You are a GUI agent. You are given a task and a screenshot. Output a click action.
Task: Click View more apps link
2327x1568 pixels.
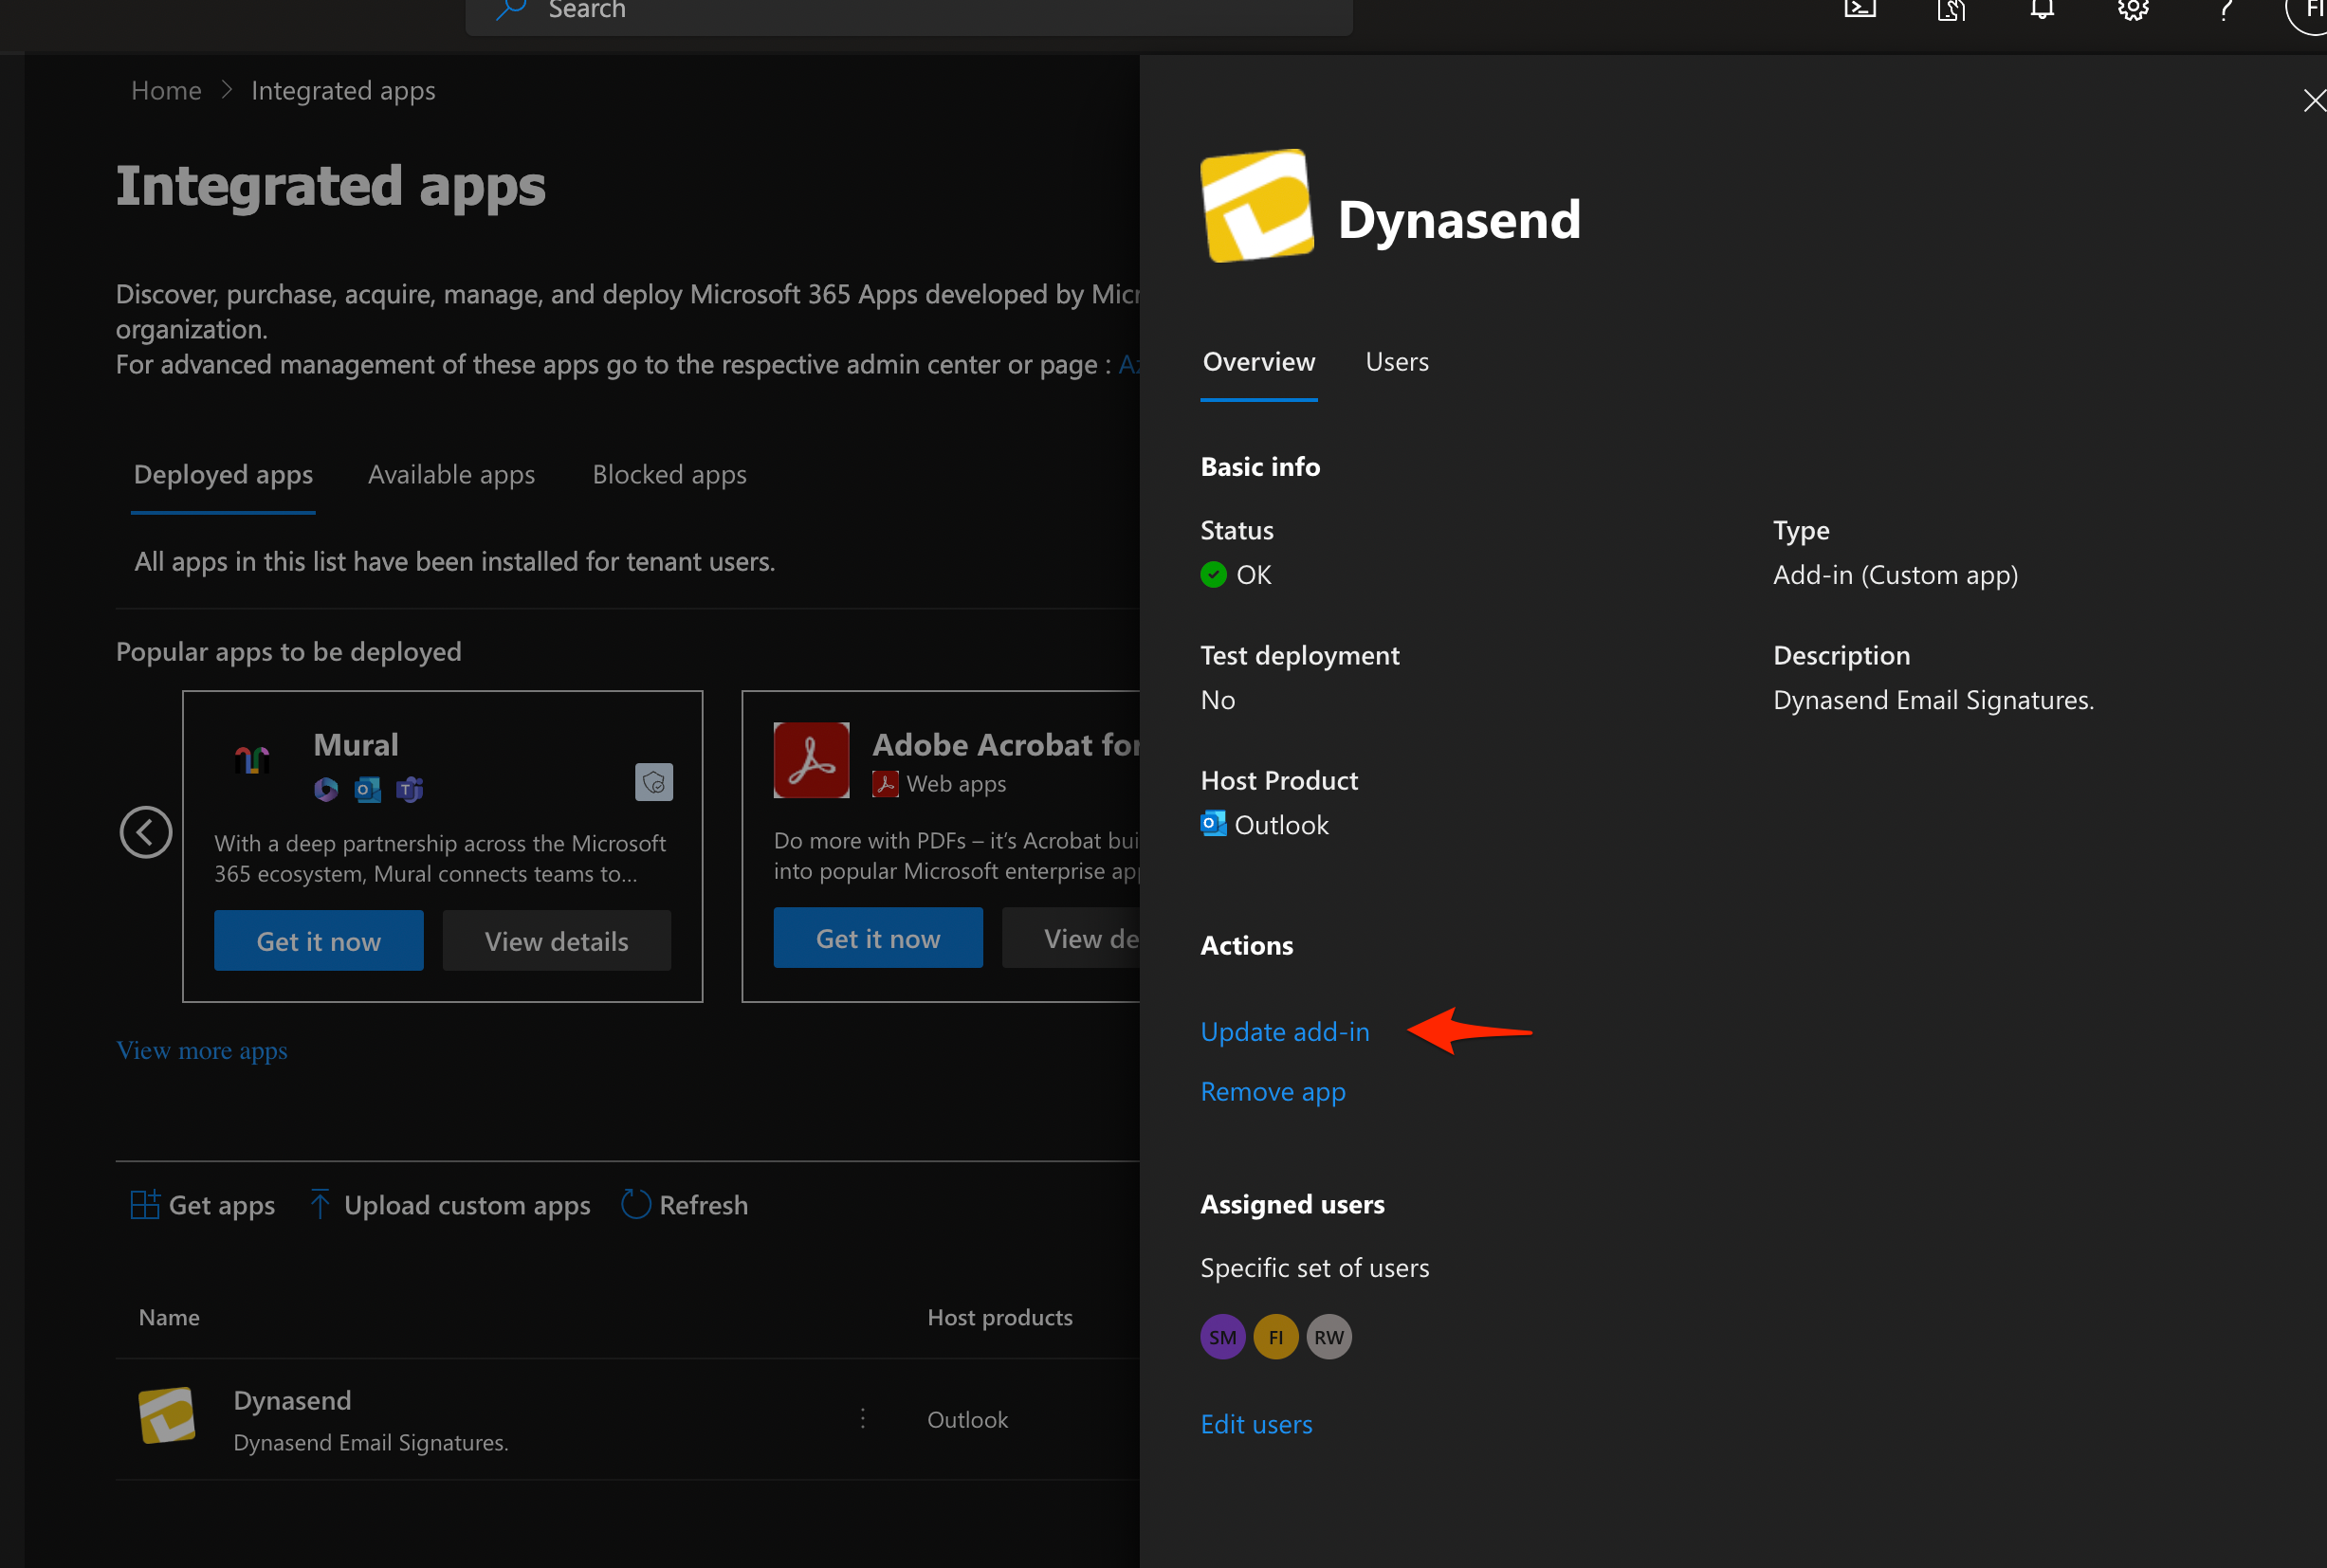point(202,1050)
